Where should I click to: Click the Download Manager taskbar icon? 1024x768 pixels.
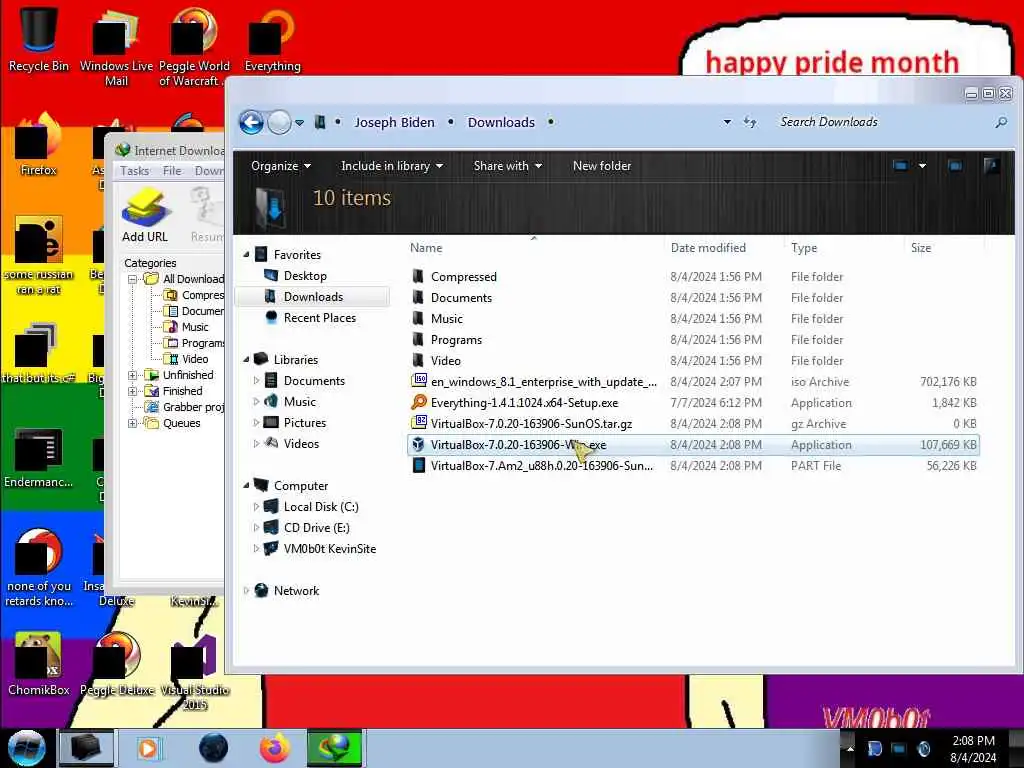coord(334,748)
